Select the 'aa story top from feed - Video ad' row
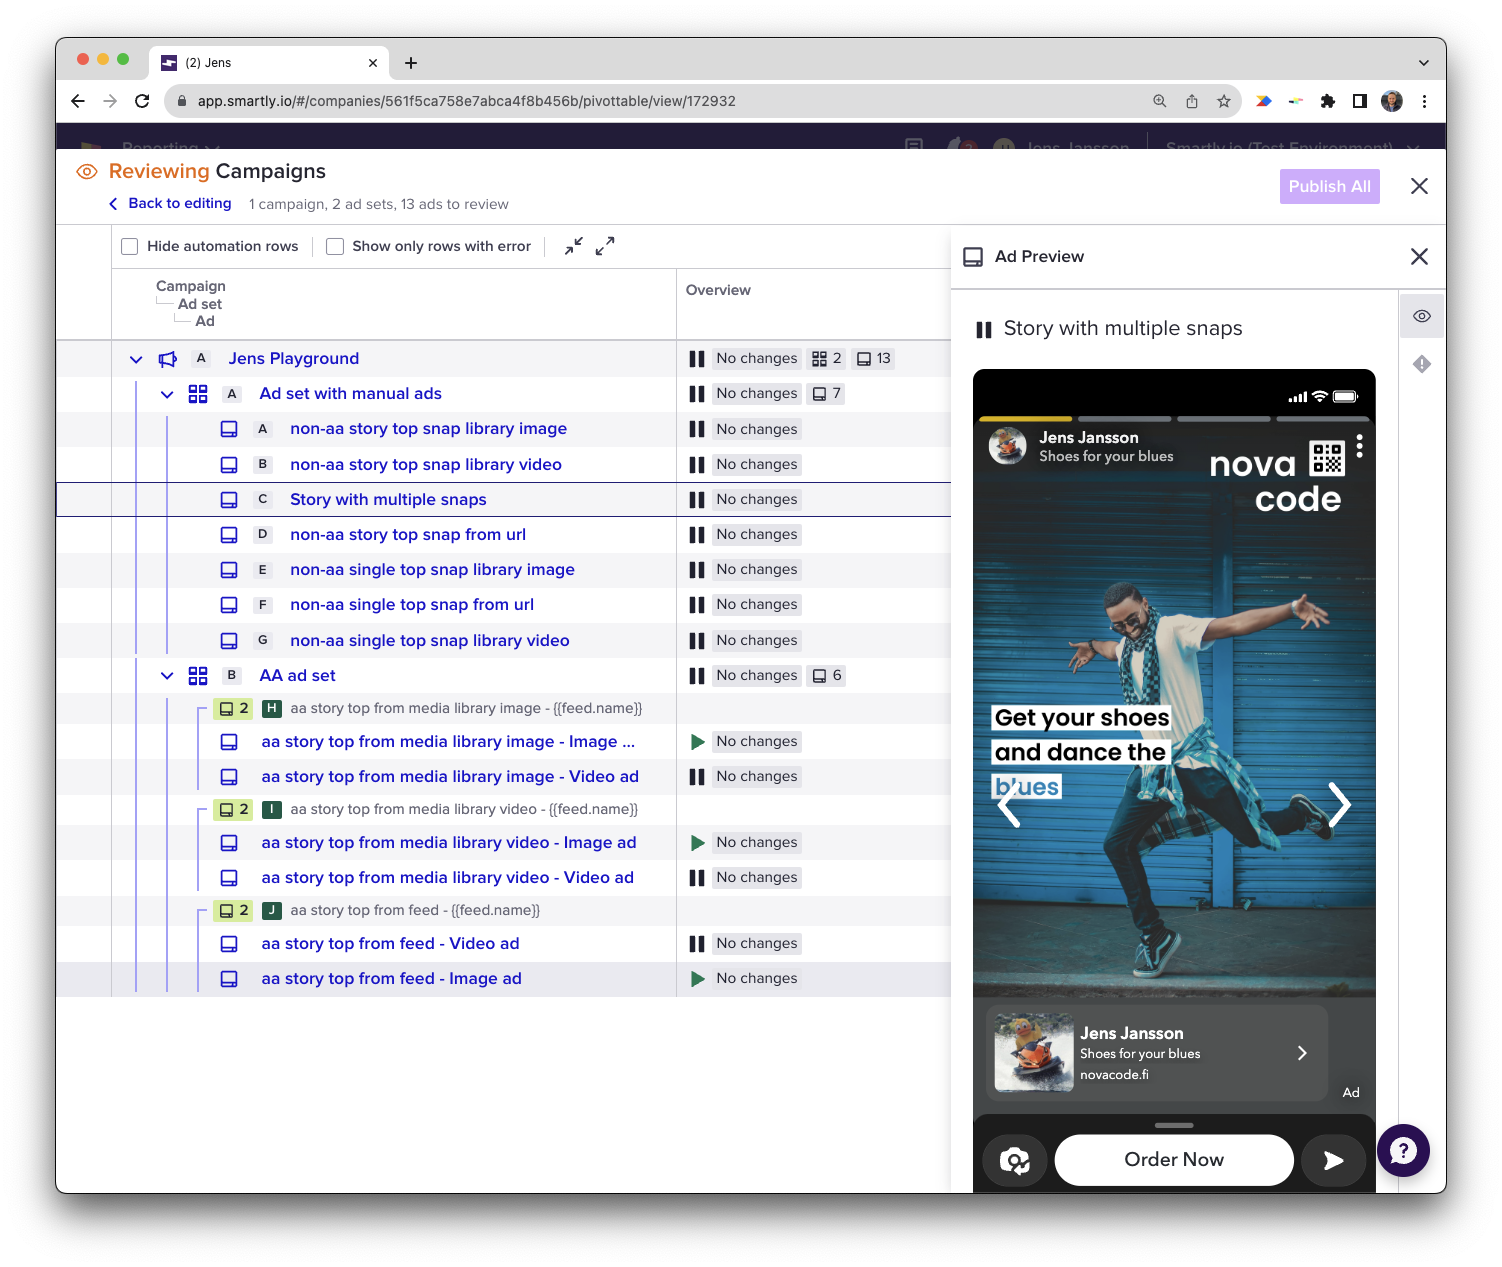This screenshot has height=1267, width=1502. click(x=503, y=944)
